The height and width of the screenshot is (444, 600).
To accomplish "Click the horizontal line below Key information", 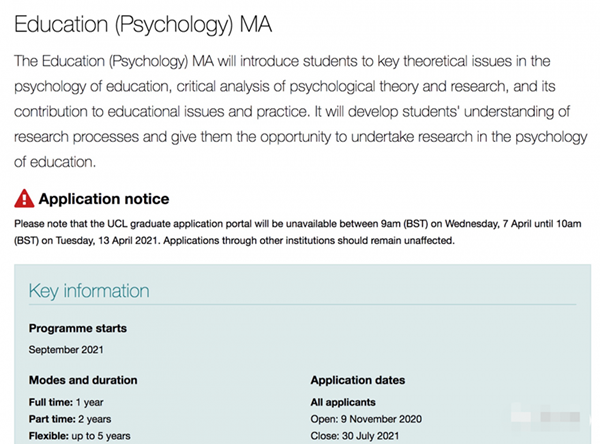I will tap(302, 305).
